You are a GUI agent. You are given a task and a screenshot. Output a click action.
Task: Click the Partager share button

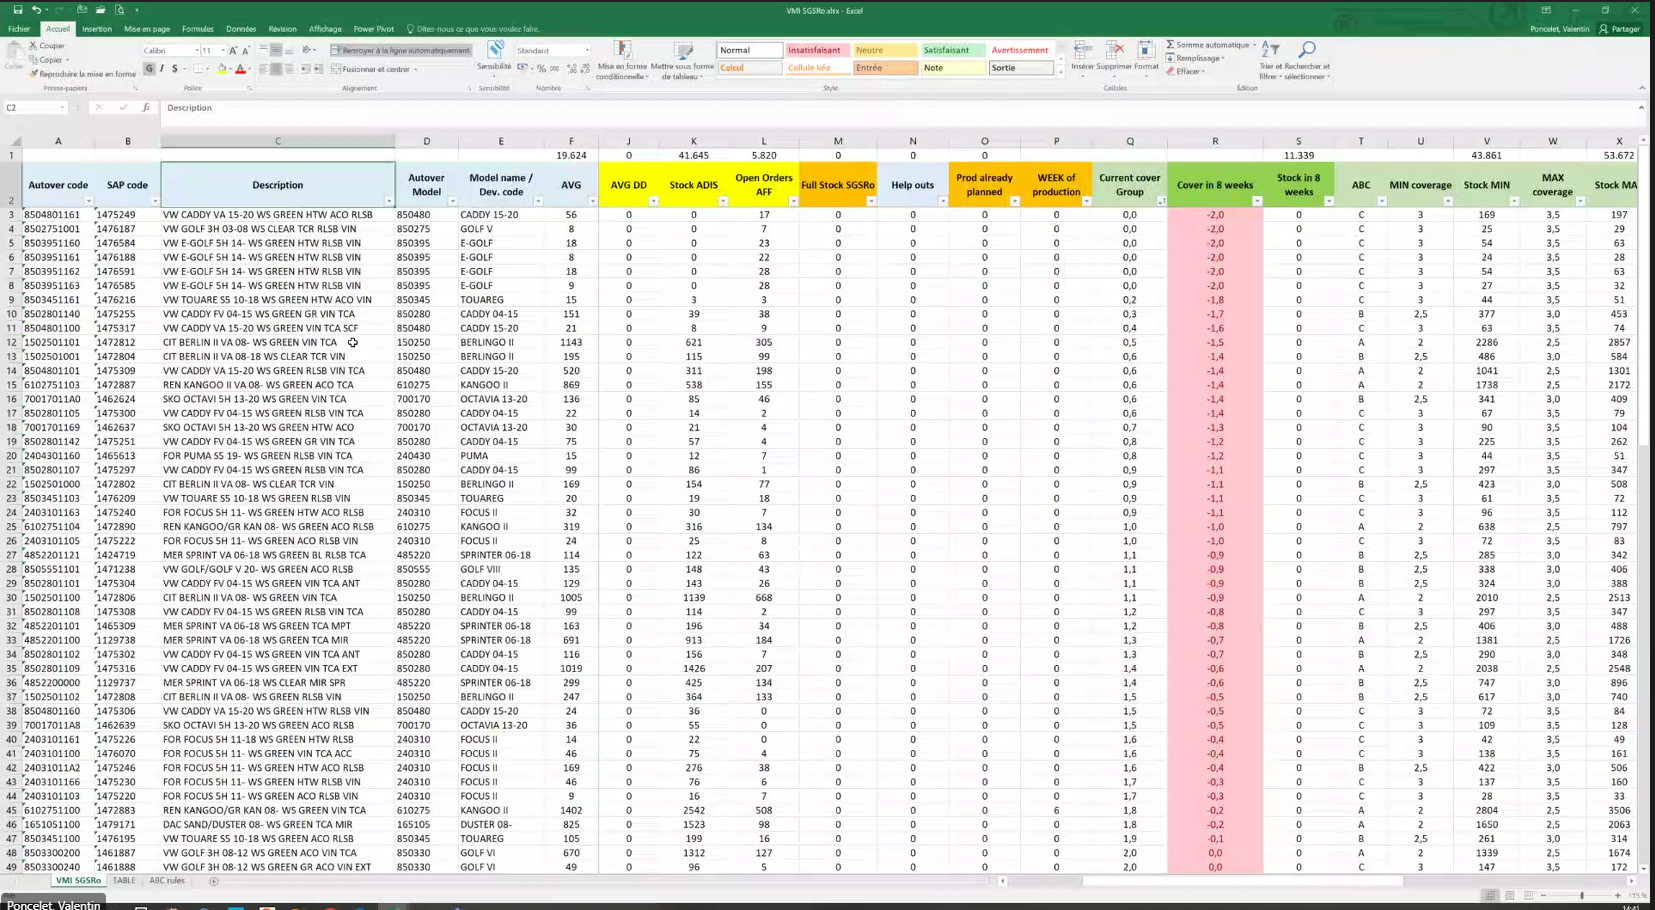[x=1620, y=29]
